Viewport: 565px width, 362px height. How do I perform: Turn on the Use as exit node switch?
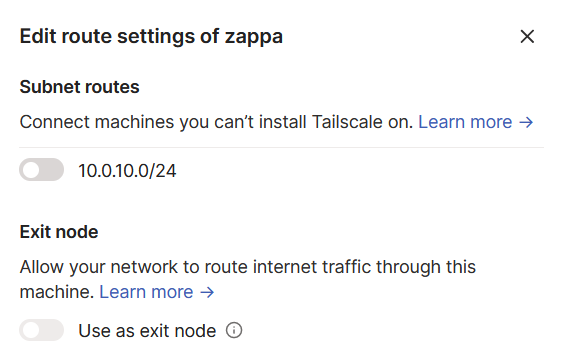(41, 330)
